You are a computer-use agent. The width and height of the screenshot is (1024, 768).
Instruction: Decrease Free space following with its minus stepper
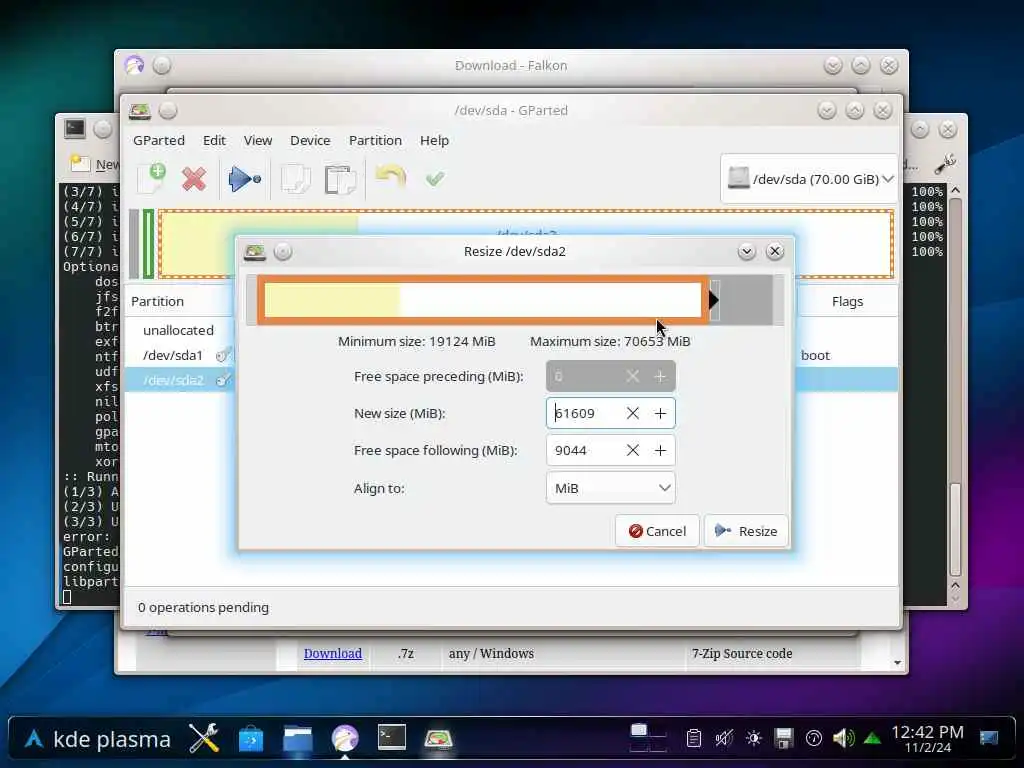pyautogui.click(x=632, y=451)
